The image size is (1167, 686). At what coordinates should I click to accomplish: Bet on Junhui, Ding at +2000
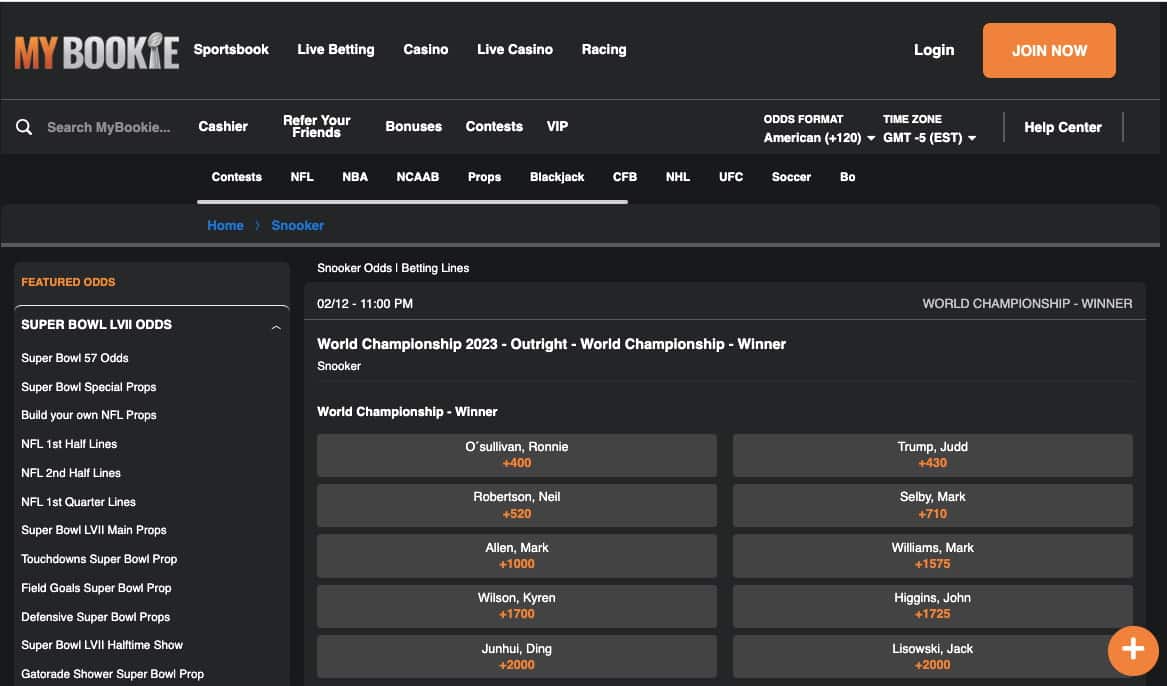click(517, 657)
